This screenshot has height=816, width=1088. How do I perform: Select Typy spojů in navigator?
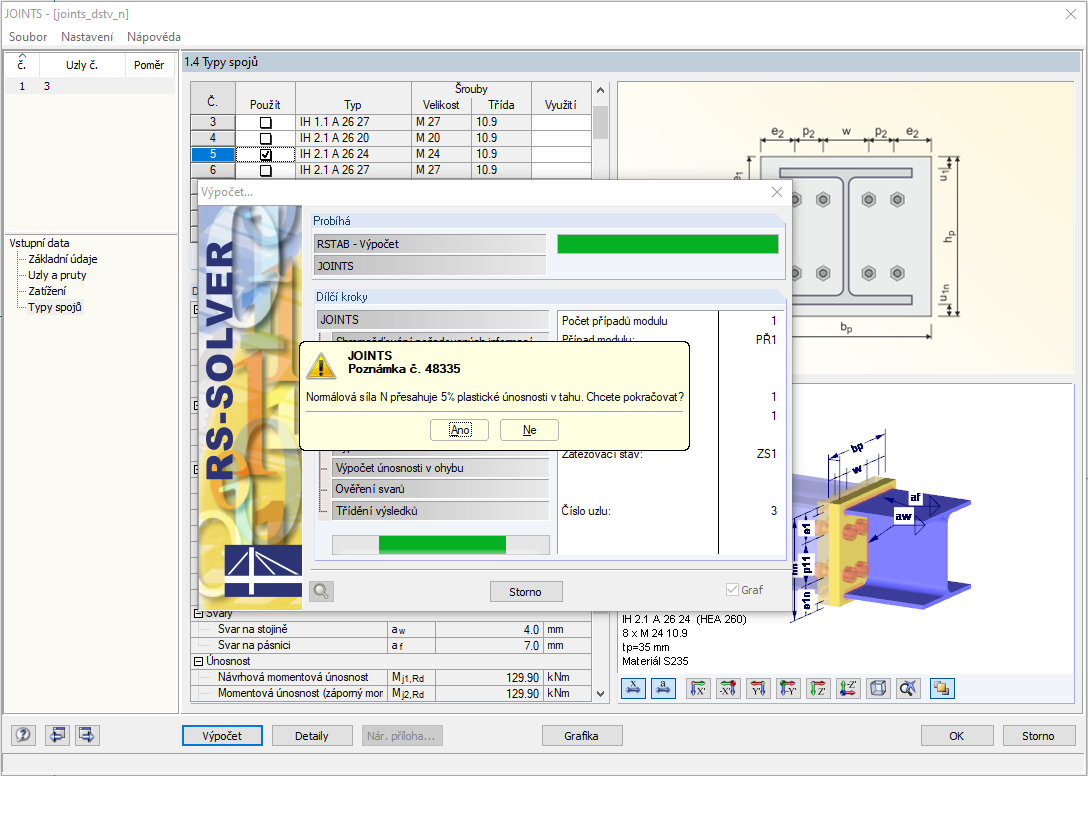(55, 307)
